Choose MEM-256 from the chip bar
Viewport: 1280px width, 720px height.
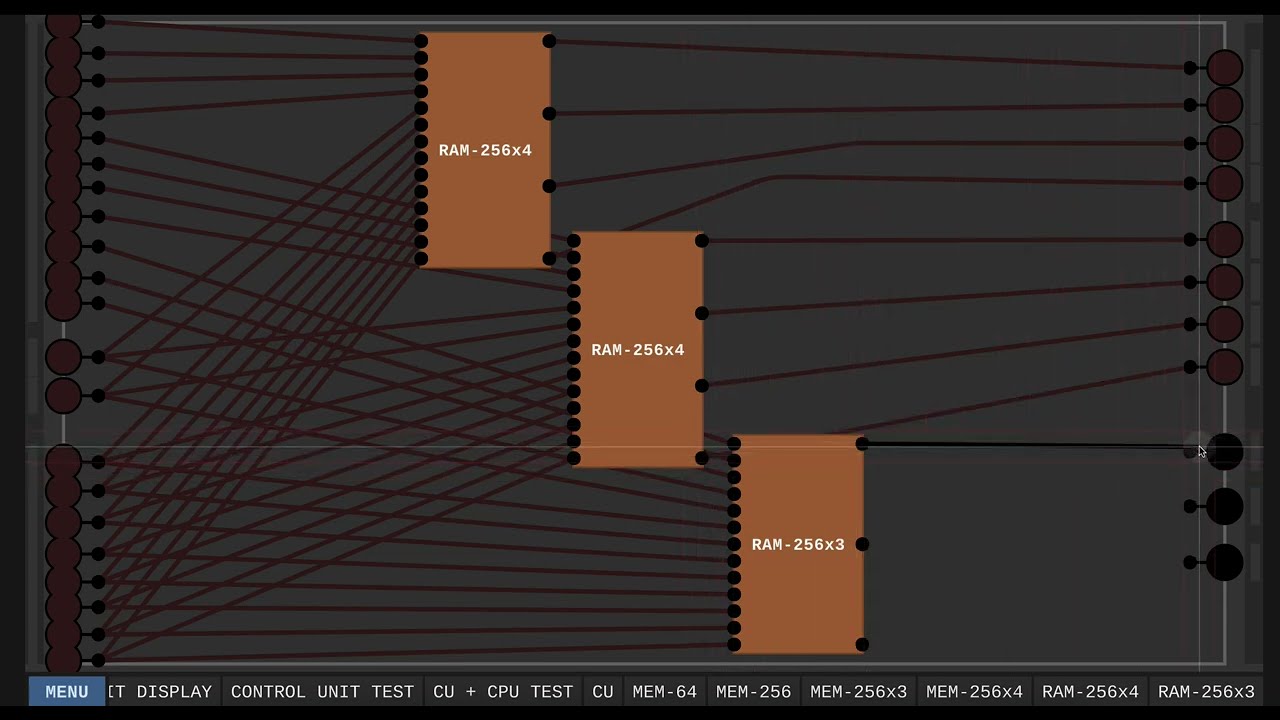pos(754,692)
